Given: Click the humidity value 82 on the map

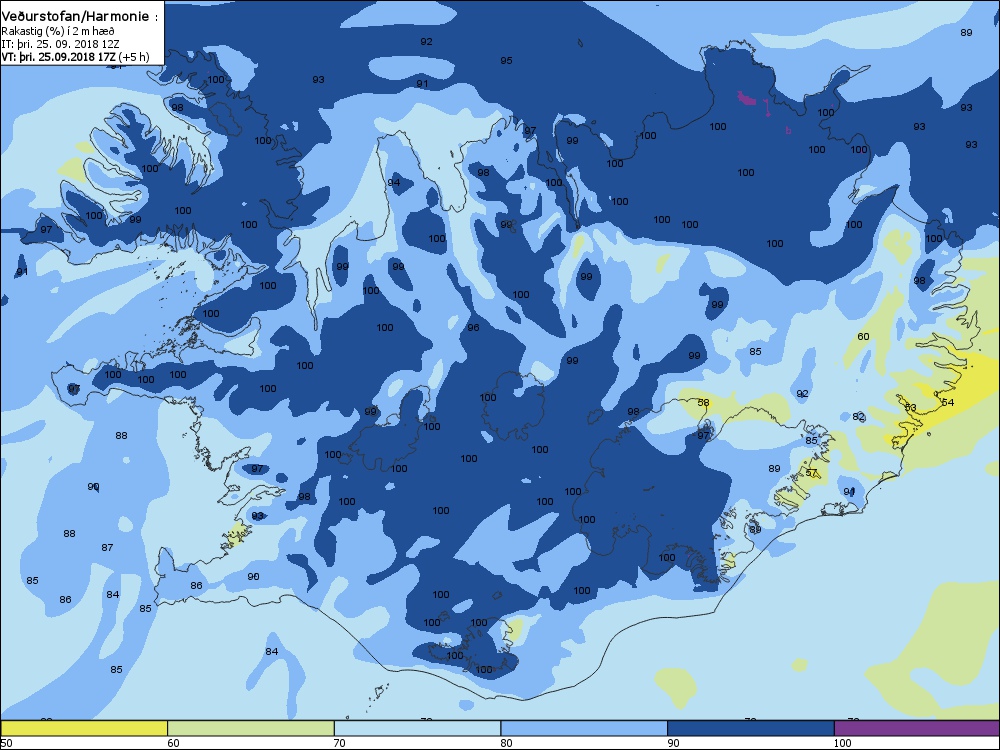Looking at the screenshot, I should click(858, 416).
